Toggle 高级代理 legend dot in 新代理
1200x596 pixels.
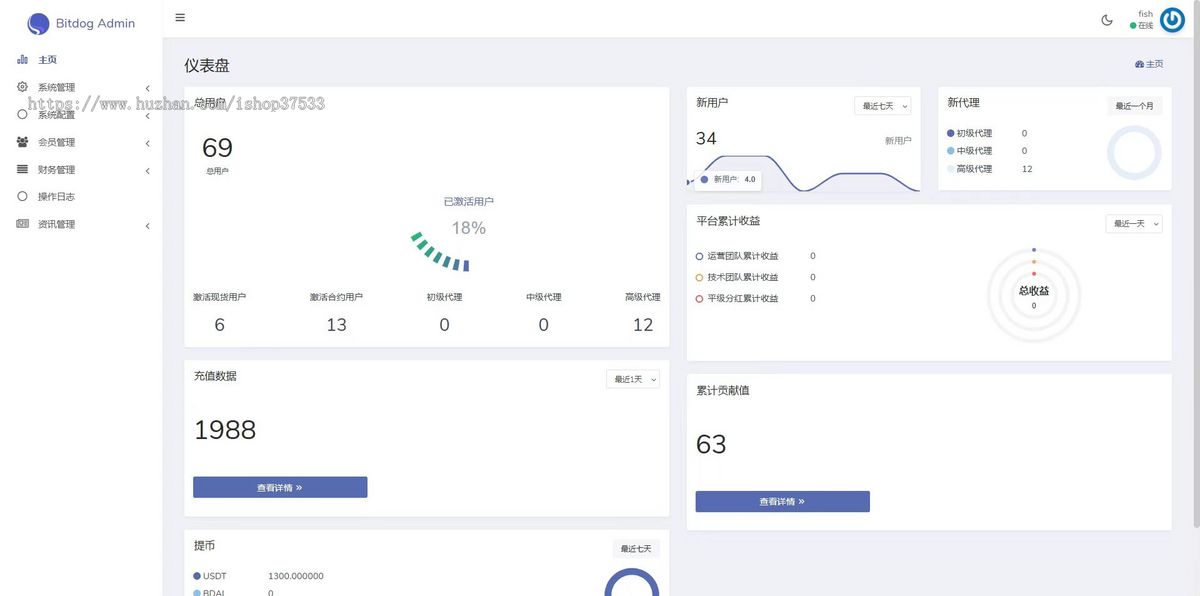951,169
